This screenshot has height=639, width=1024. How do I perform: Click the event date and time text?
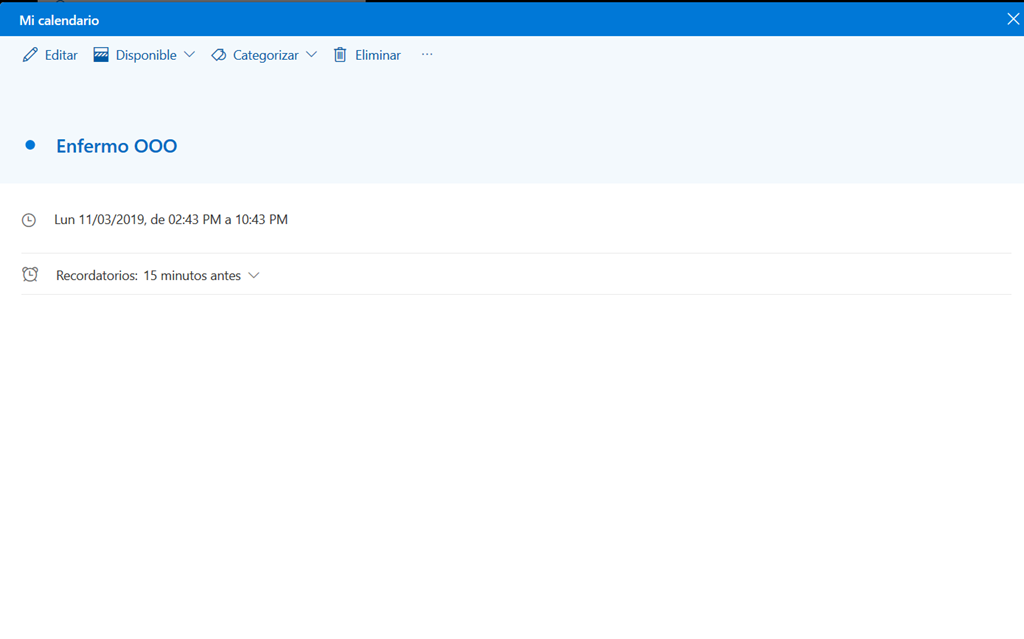(171, 219)
